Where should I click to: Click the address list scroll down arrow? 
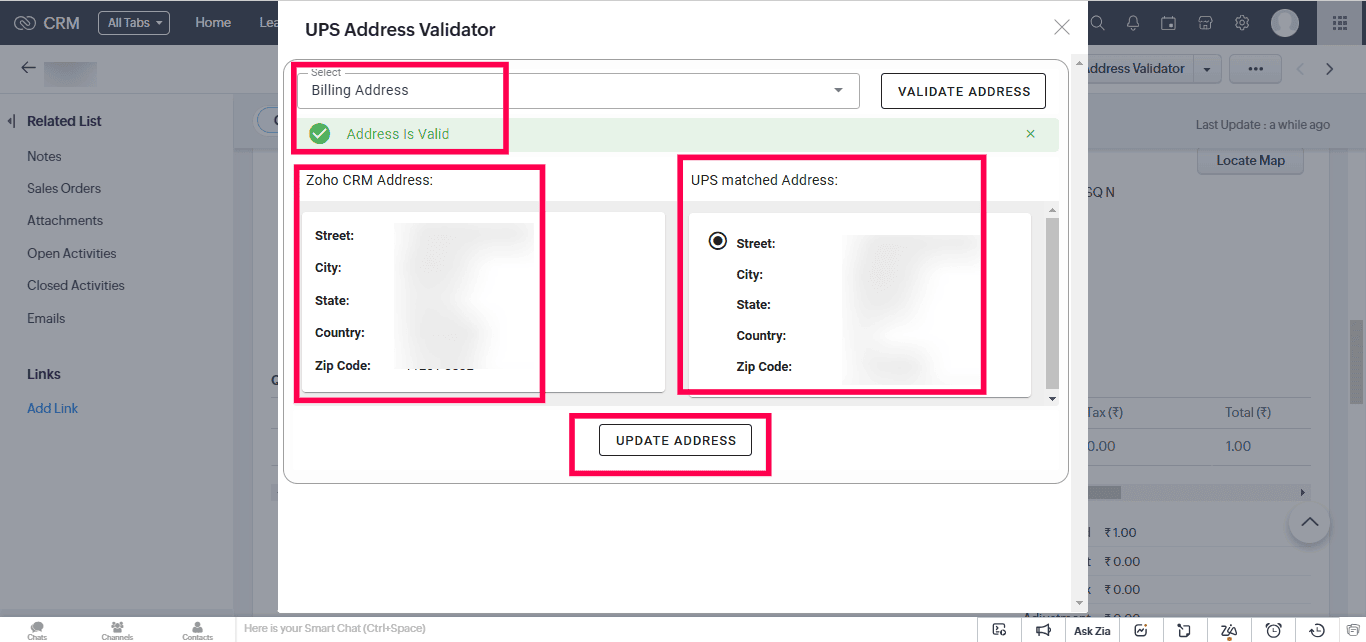[x=1052, y=398]
